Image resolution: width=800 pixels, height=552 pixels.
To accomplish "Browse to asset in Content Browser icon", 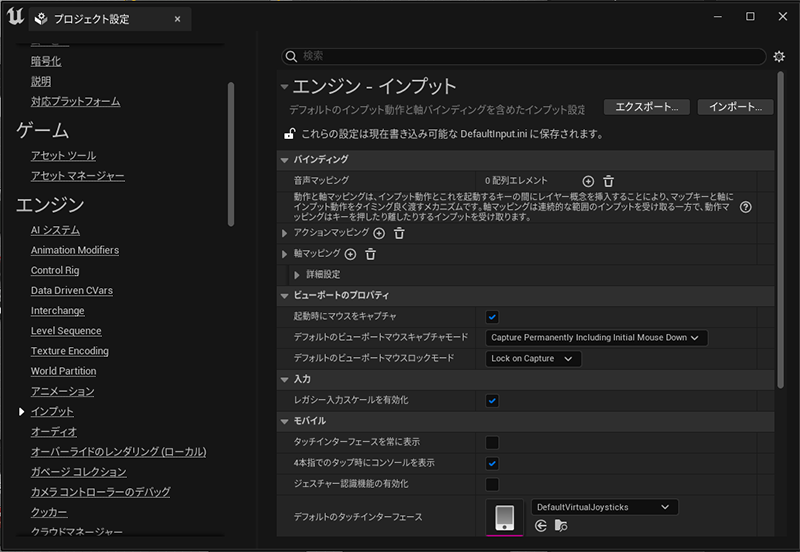I will click(561, 525).
